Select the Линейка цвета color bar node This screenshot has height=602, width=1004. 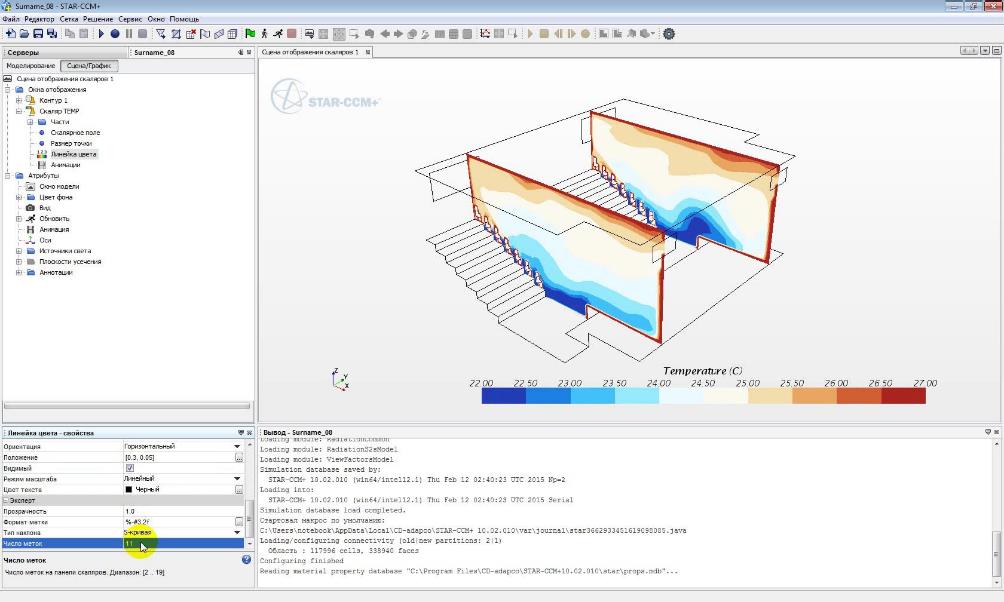click(x=74, y=154)
